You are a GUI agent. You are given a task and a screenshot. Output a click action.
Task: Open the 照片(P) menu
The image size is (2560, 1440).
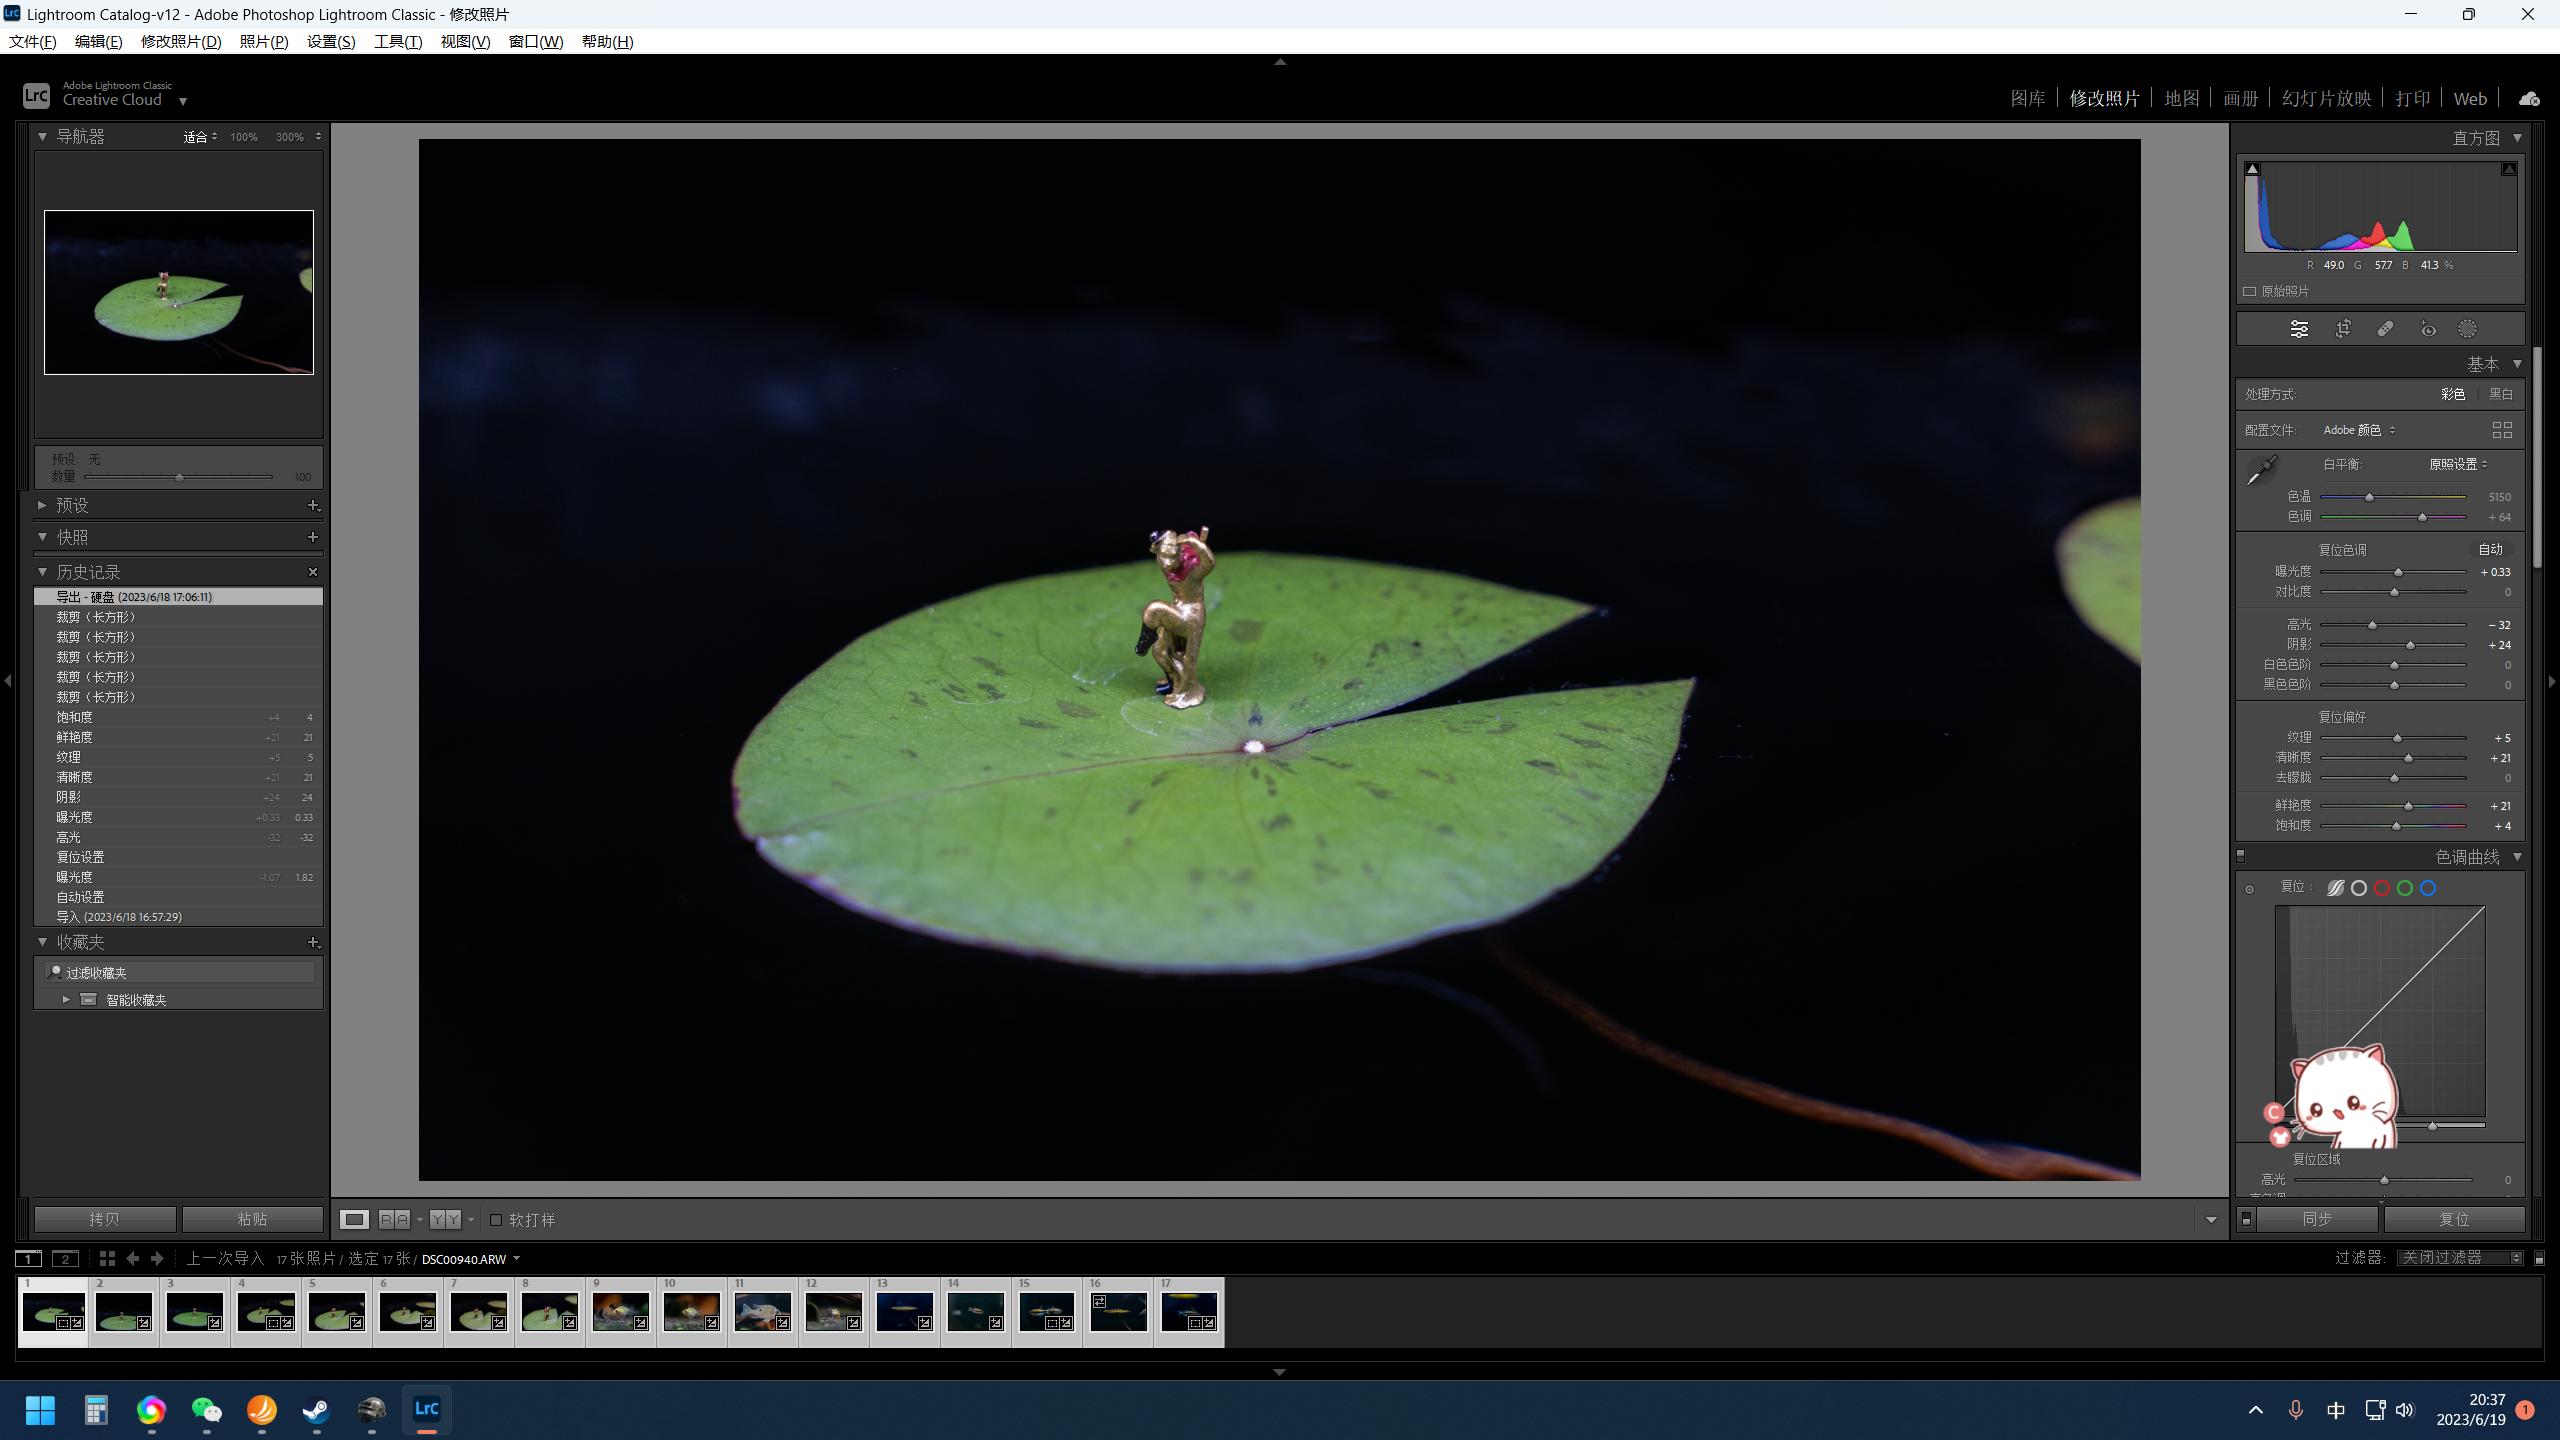pos(264,41)
